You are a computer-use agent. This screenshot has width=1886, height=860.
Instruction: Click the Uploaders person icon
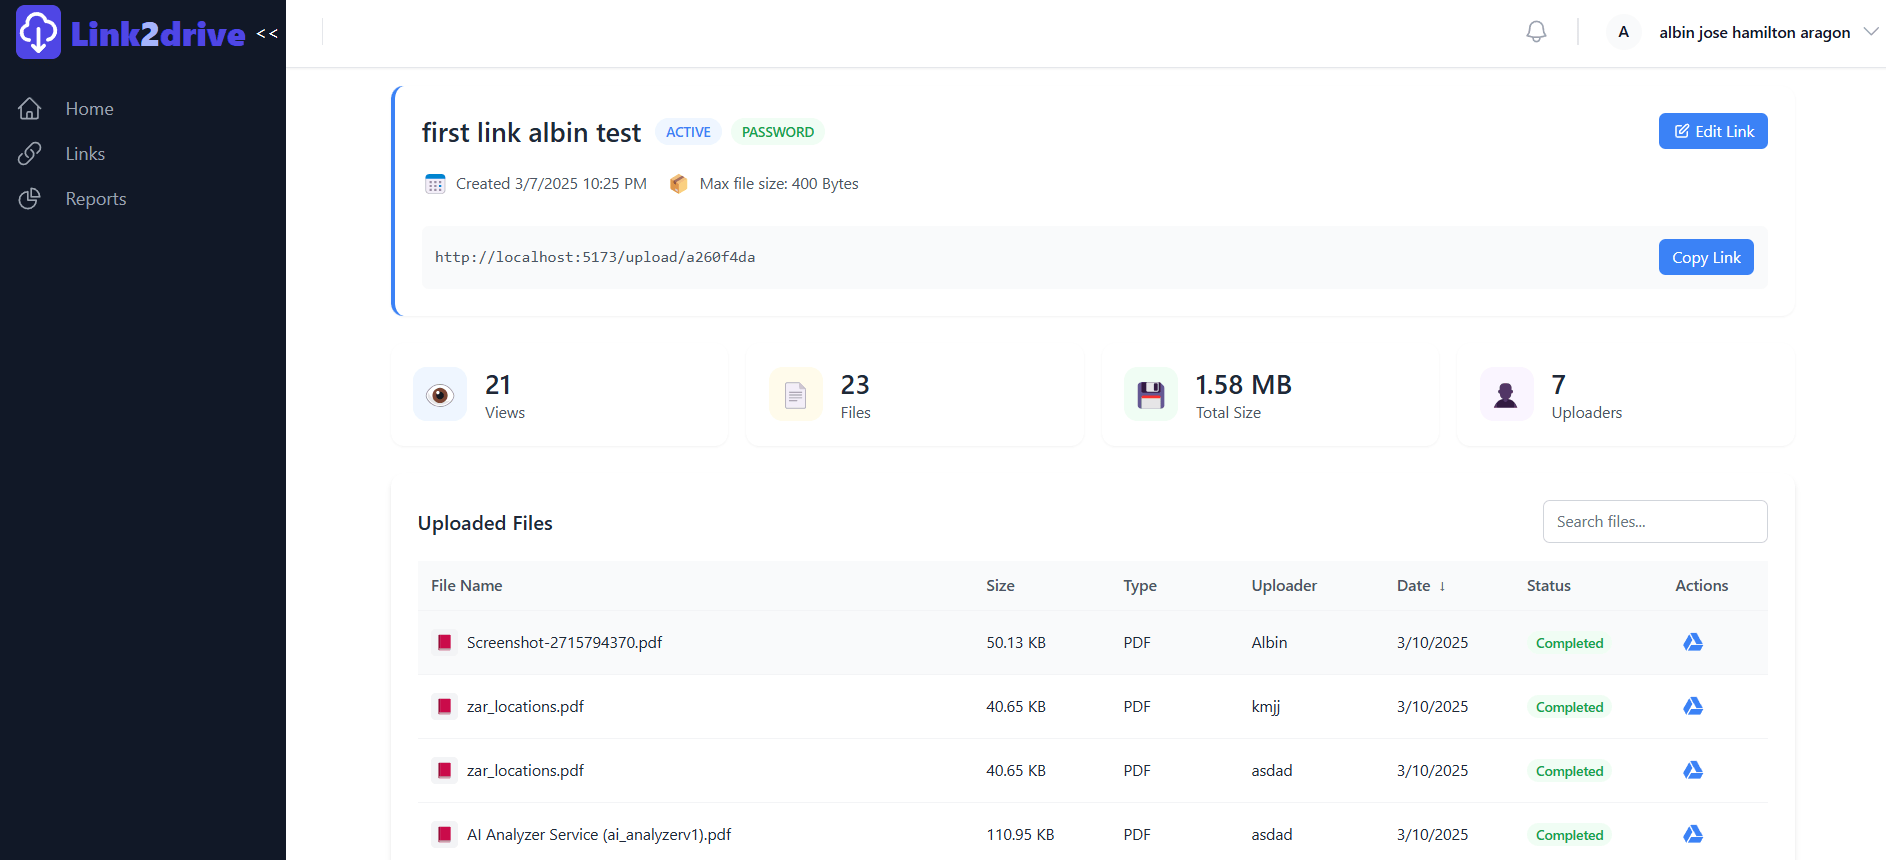point(1506,395)
